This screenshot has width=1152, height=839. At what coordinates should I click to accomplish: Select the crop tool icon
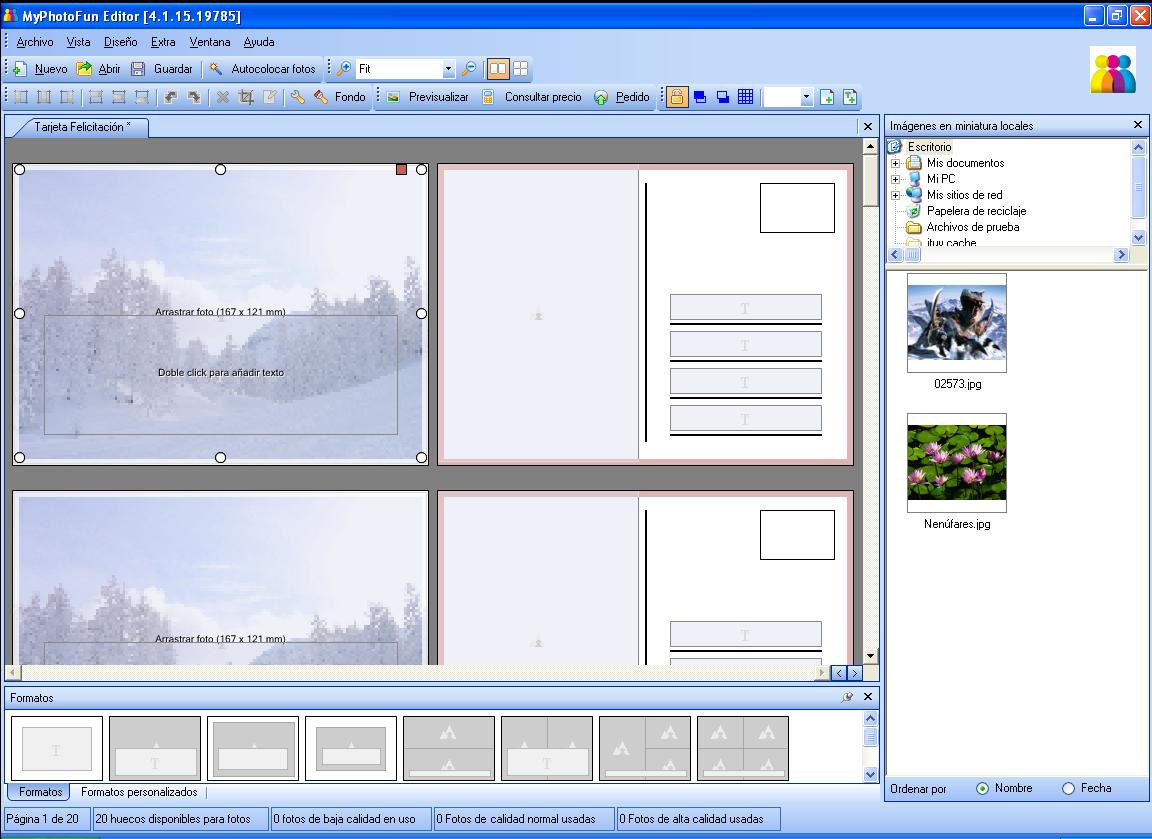pyautogui.click(x=246, y=97)
